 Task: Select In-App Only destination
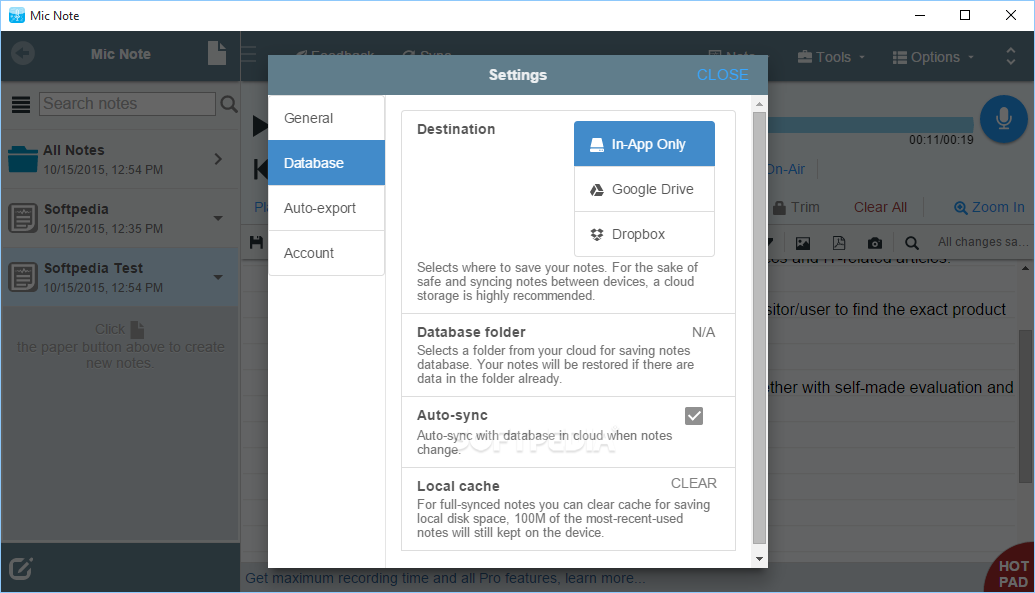(644, 144)
